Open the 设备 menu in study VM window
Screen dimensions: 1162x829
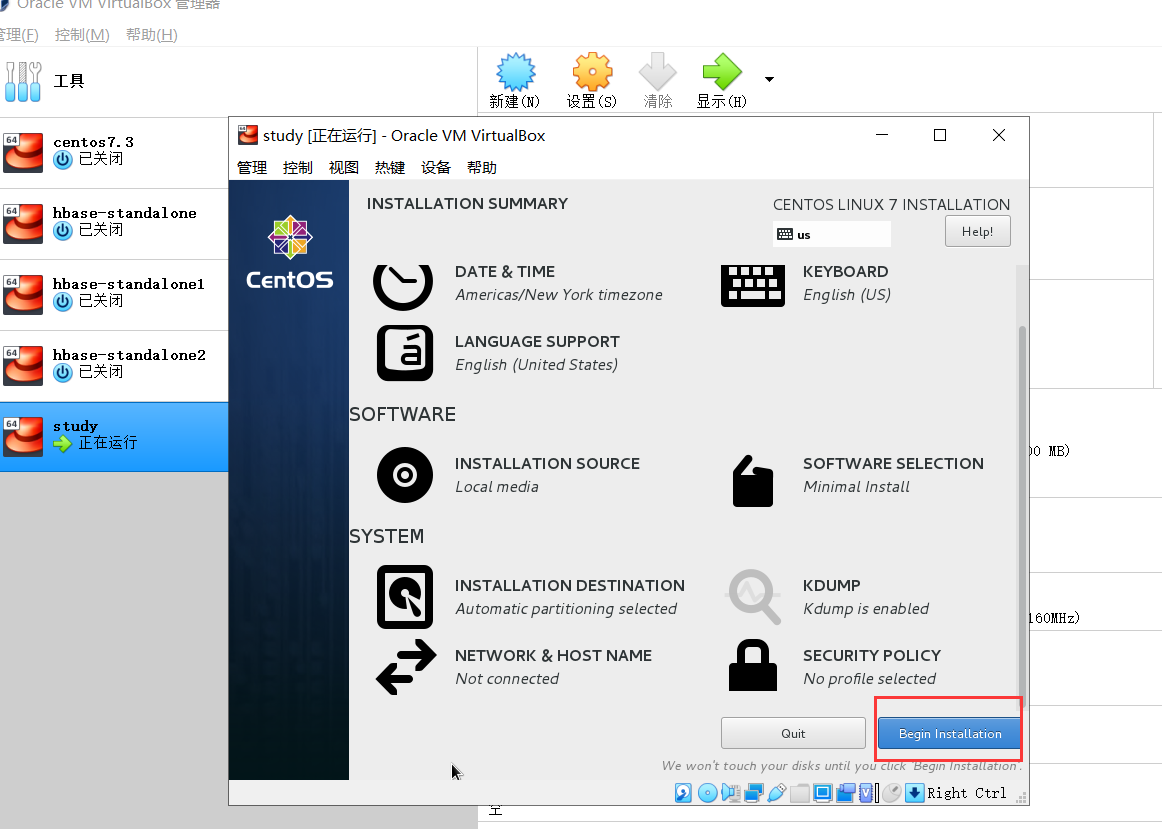(436, 167)
